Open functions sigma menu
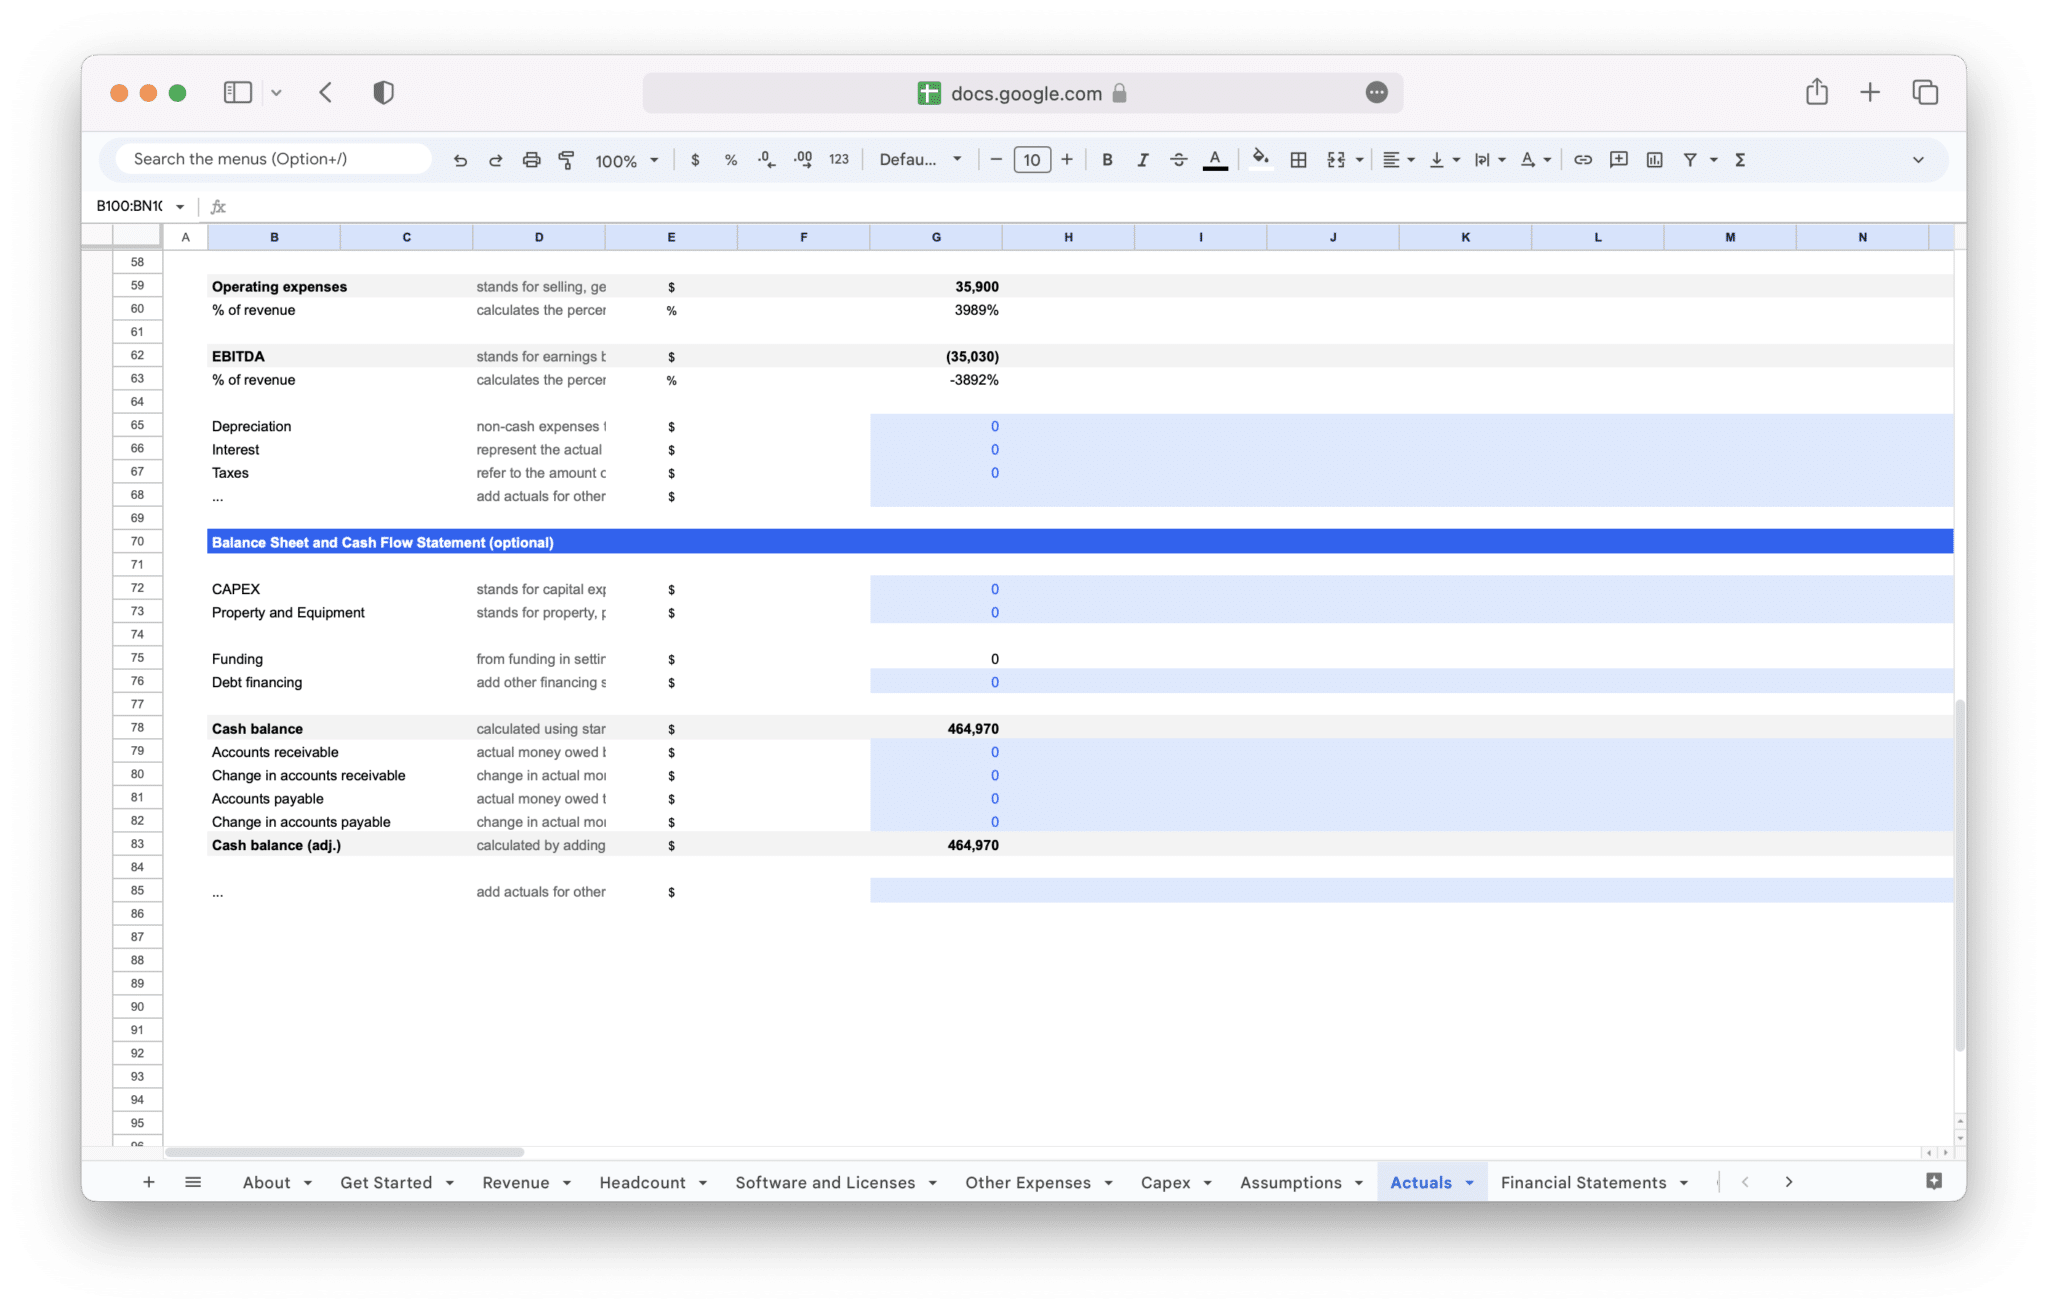This screenshot has width=2048, height=1309. coord(1740,160)
